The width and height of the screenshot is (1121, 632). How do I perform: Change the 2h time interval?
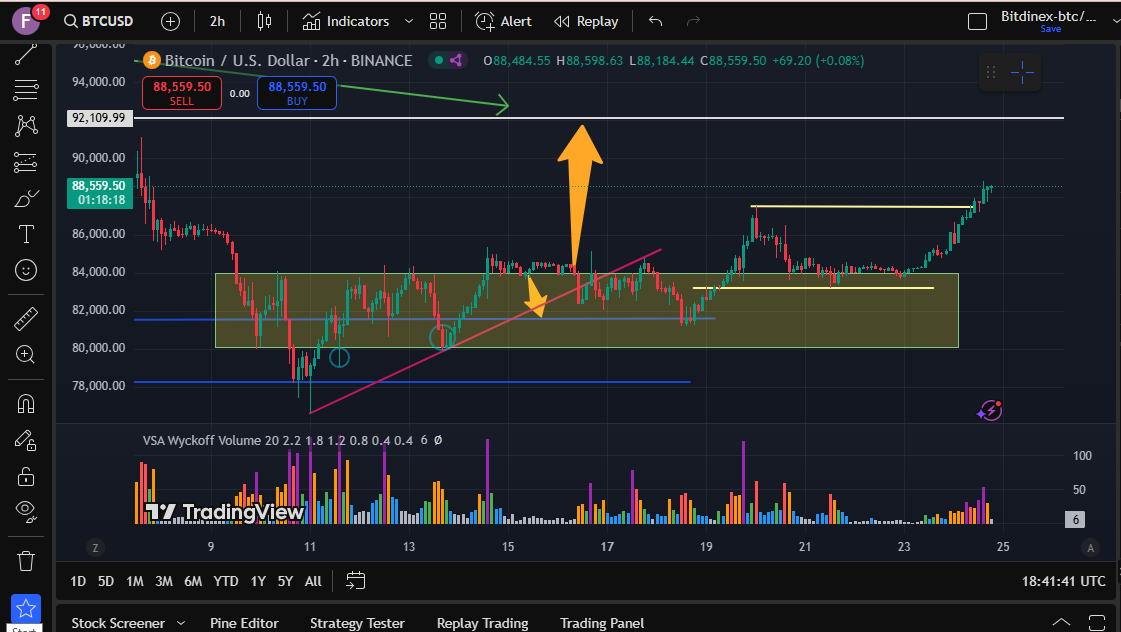(217, 21)
